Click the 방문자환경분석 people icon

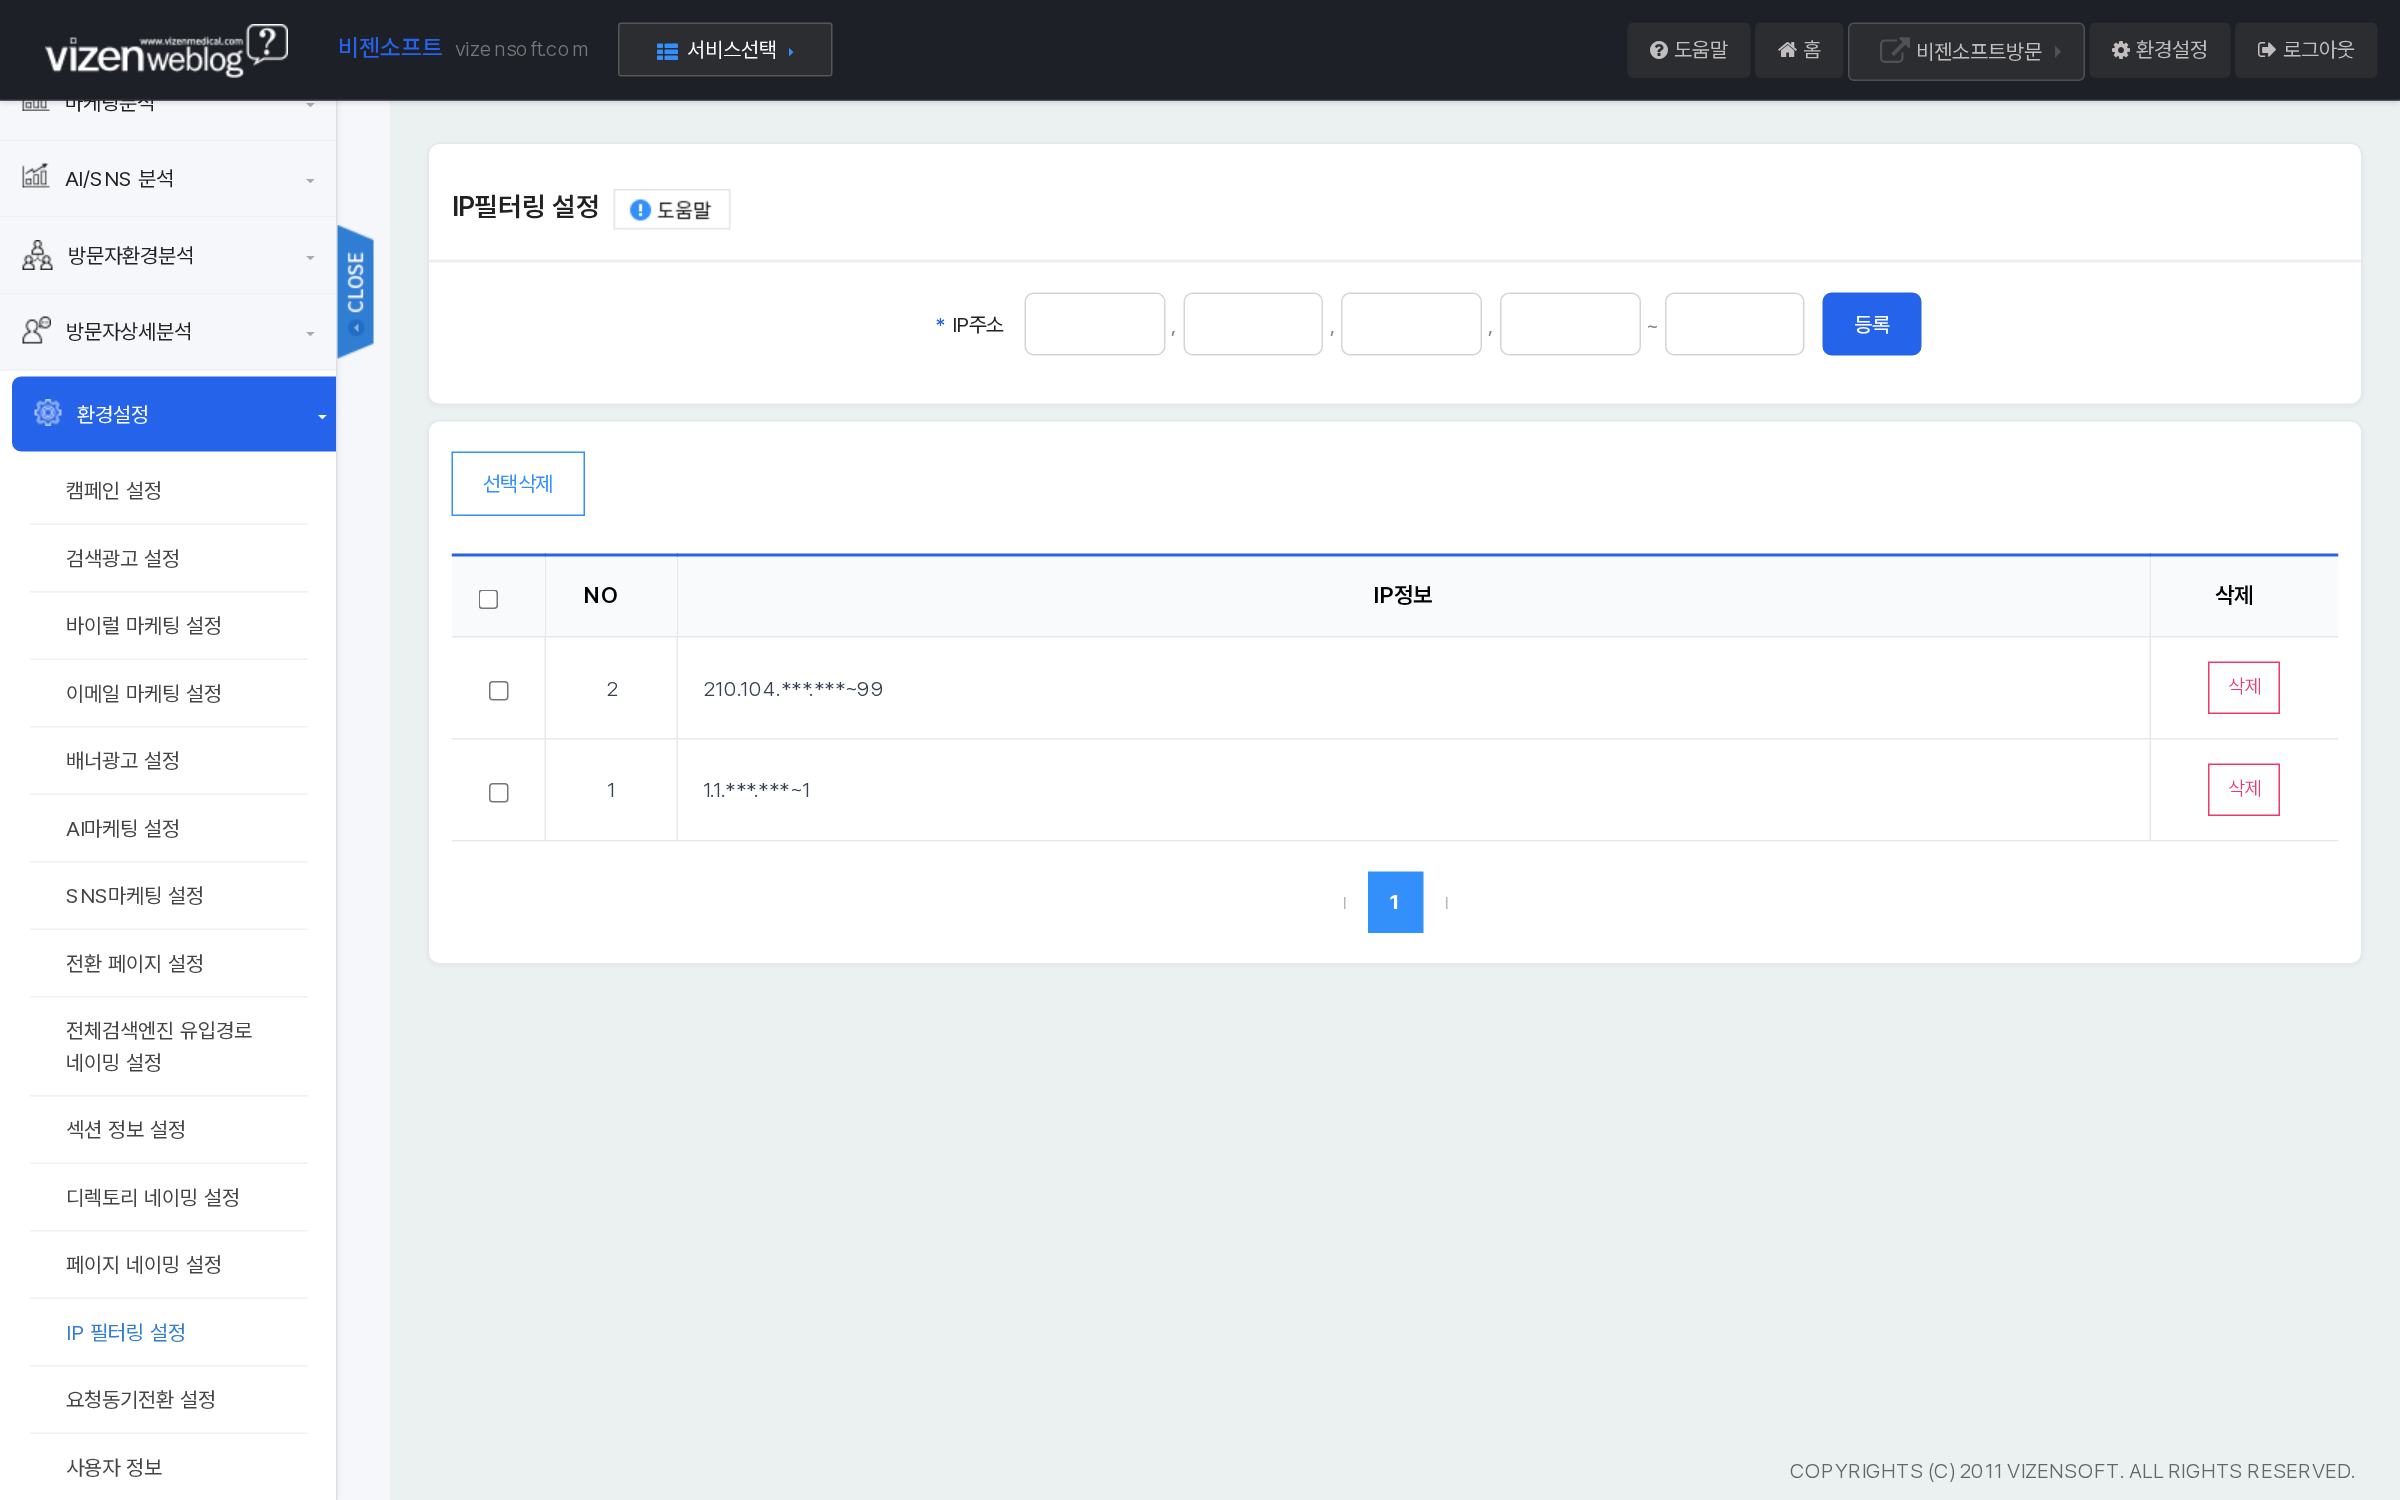point(37,255)
